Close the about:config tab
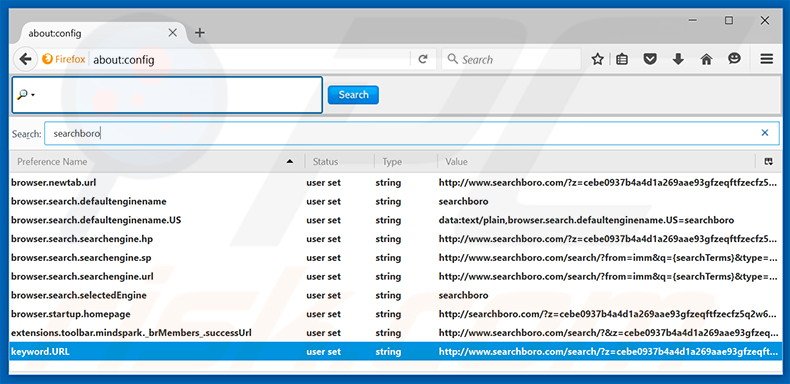This screenshot has height=384, width=790. click(x=172, y=33)
